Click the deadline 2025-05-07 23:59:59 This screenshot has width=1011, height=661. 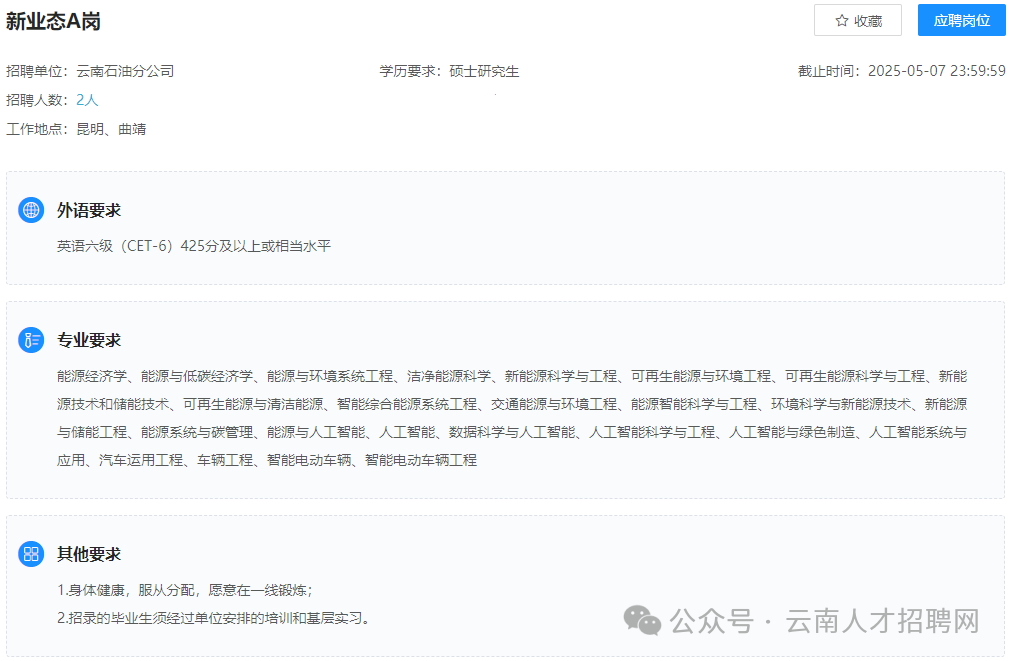(937, 71)
